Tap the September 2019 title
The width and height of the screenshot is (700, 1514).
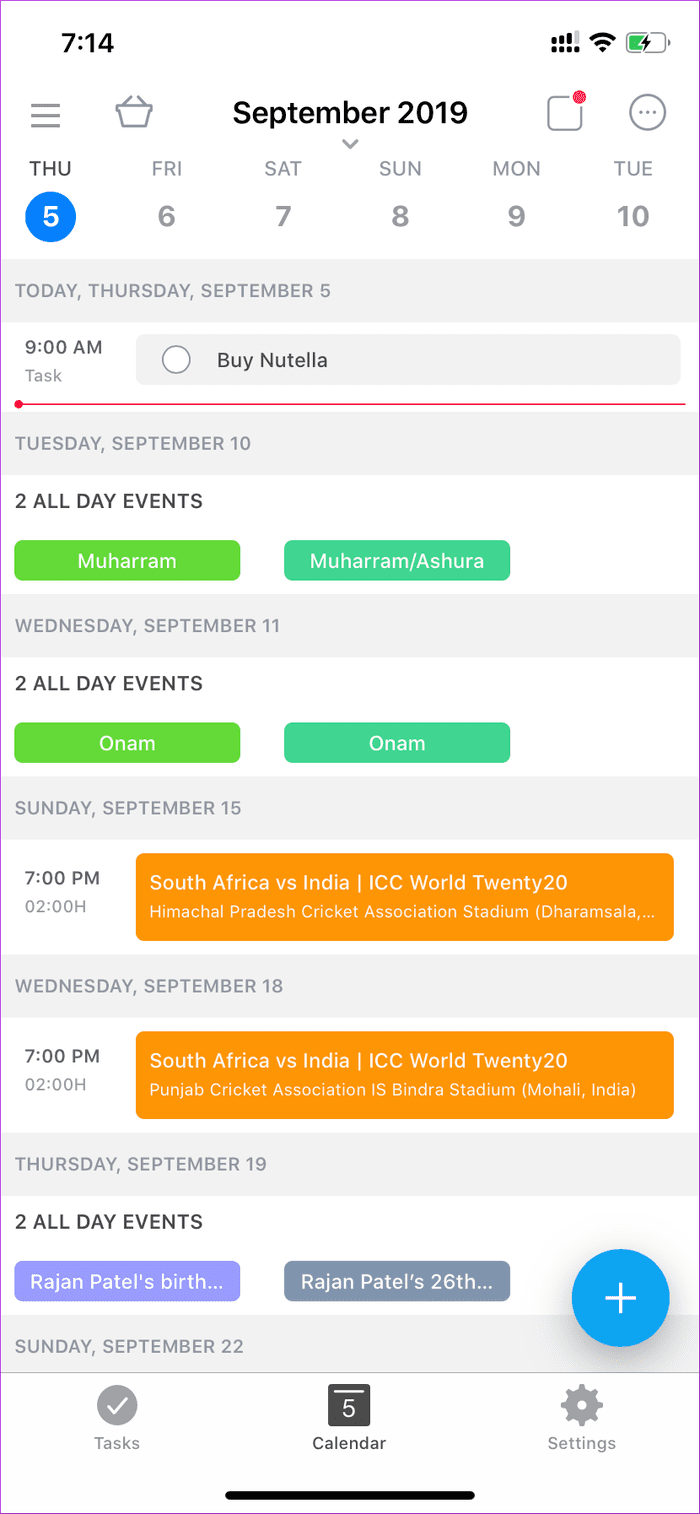click(x=350, y=112)
